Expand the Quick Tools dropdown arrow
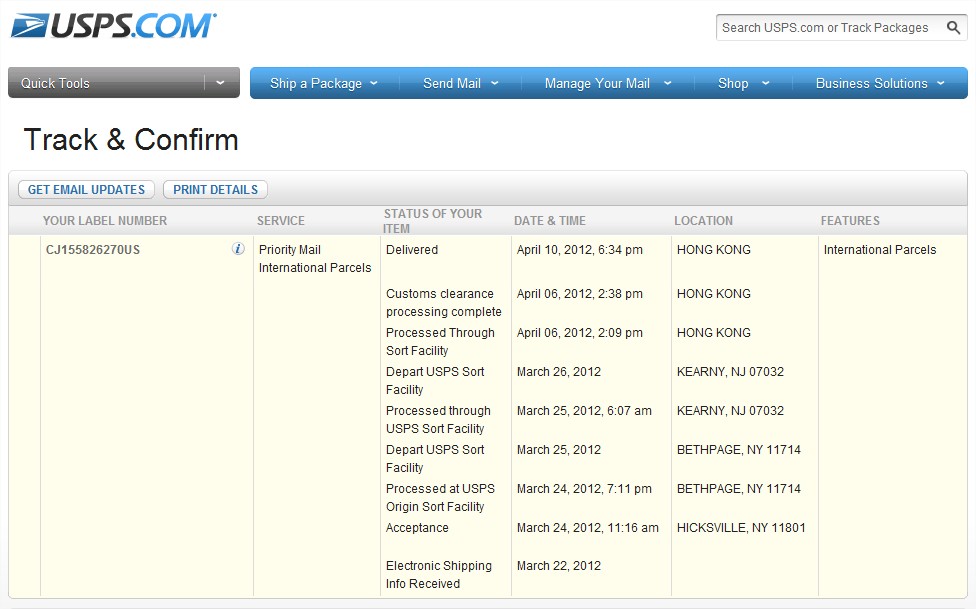The width and height of the screenshot is (976, 609). point(220,83)
